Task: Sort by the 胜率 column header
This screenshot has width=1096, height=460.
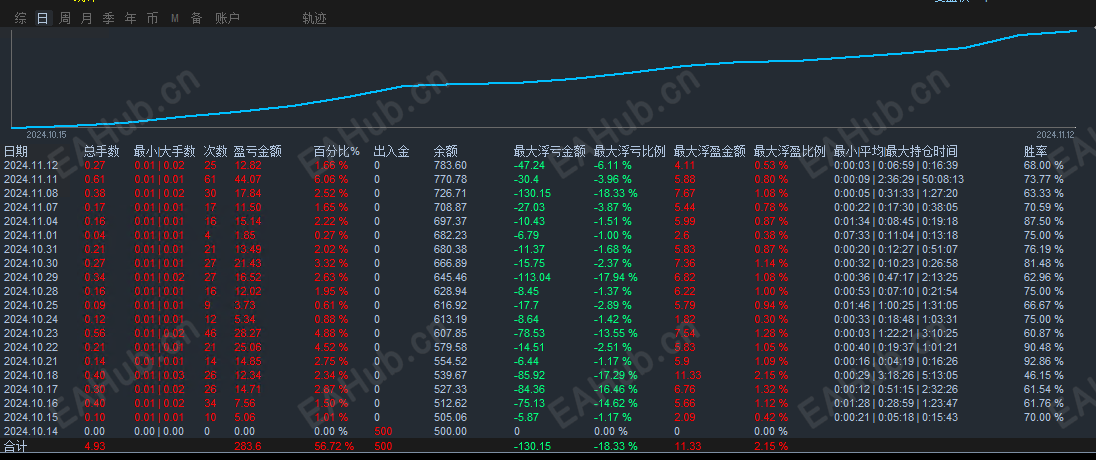Action: (1035, 151)
